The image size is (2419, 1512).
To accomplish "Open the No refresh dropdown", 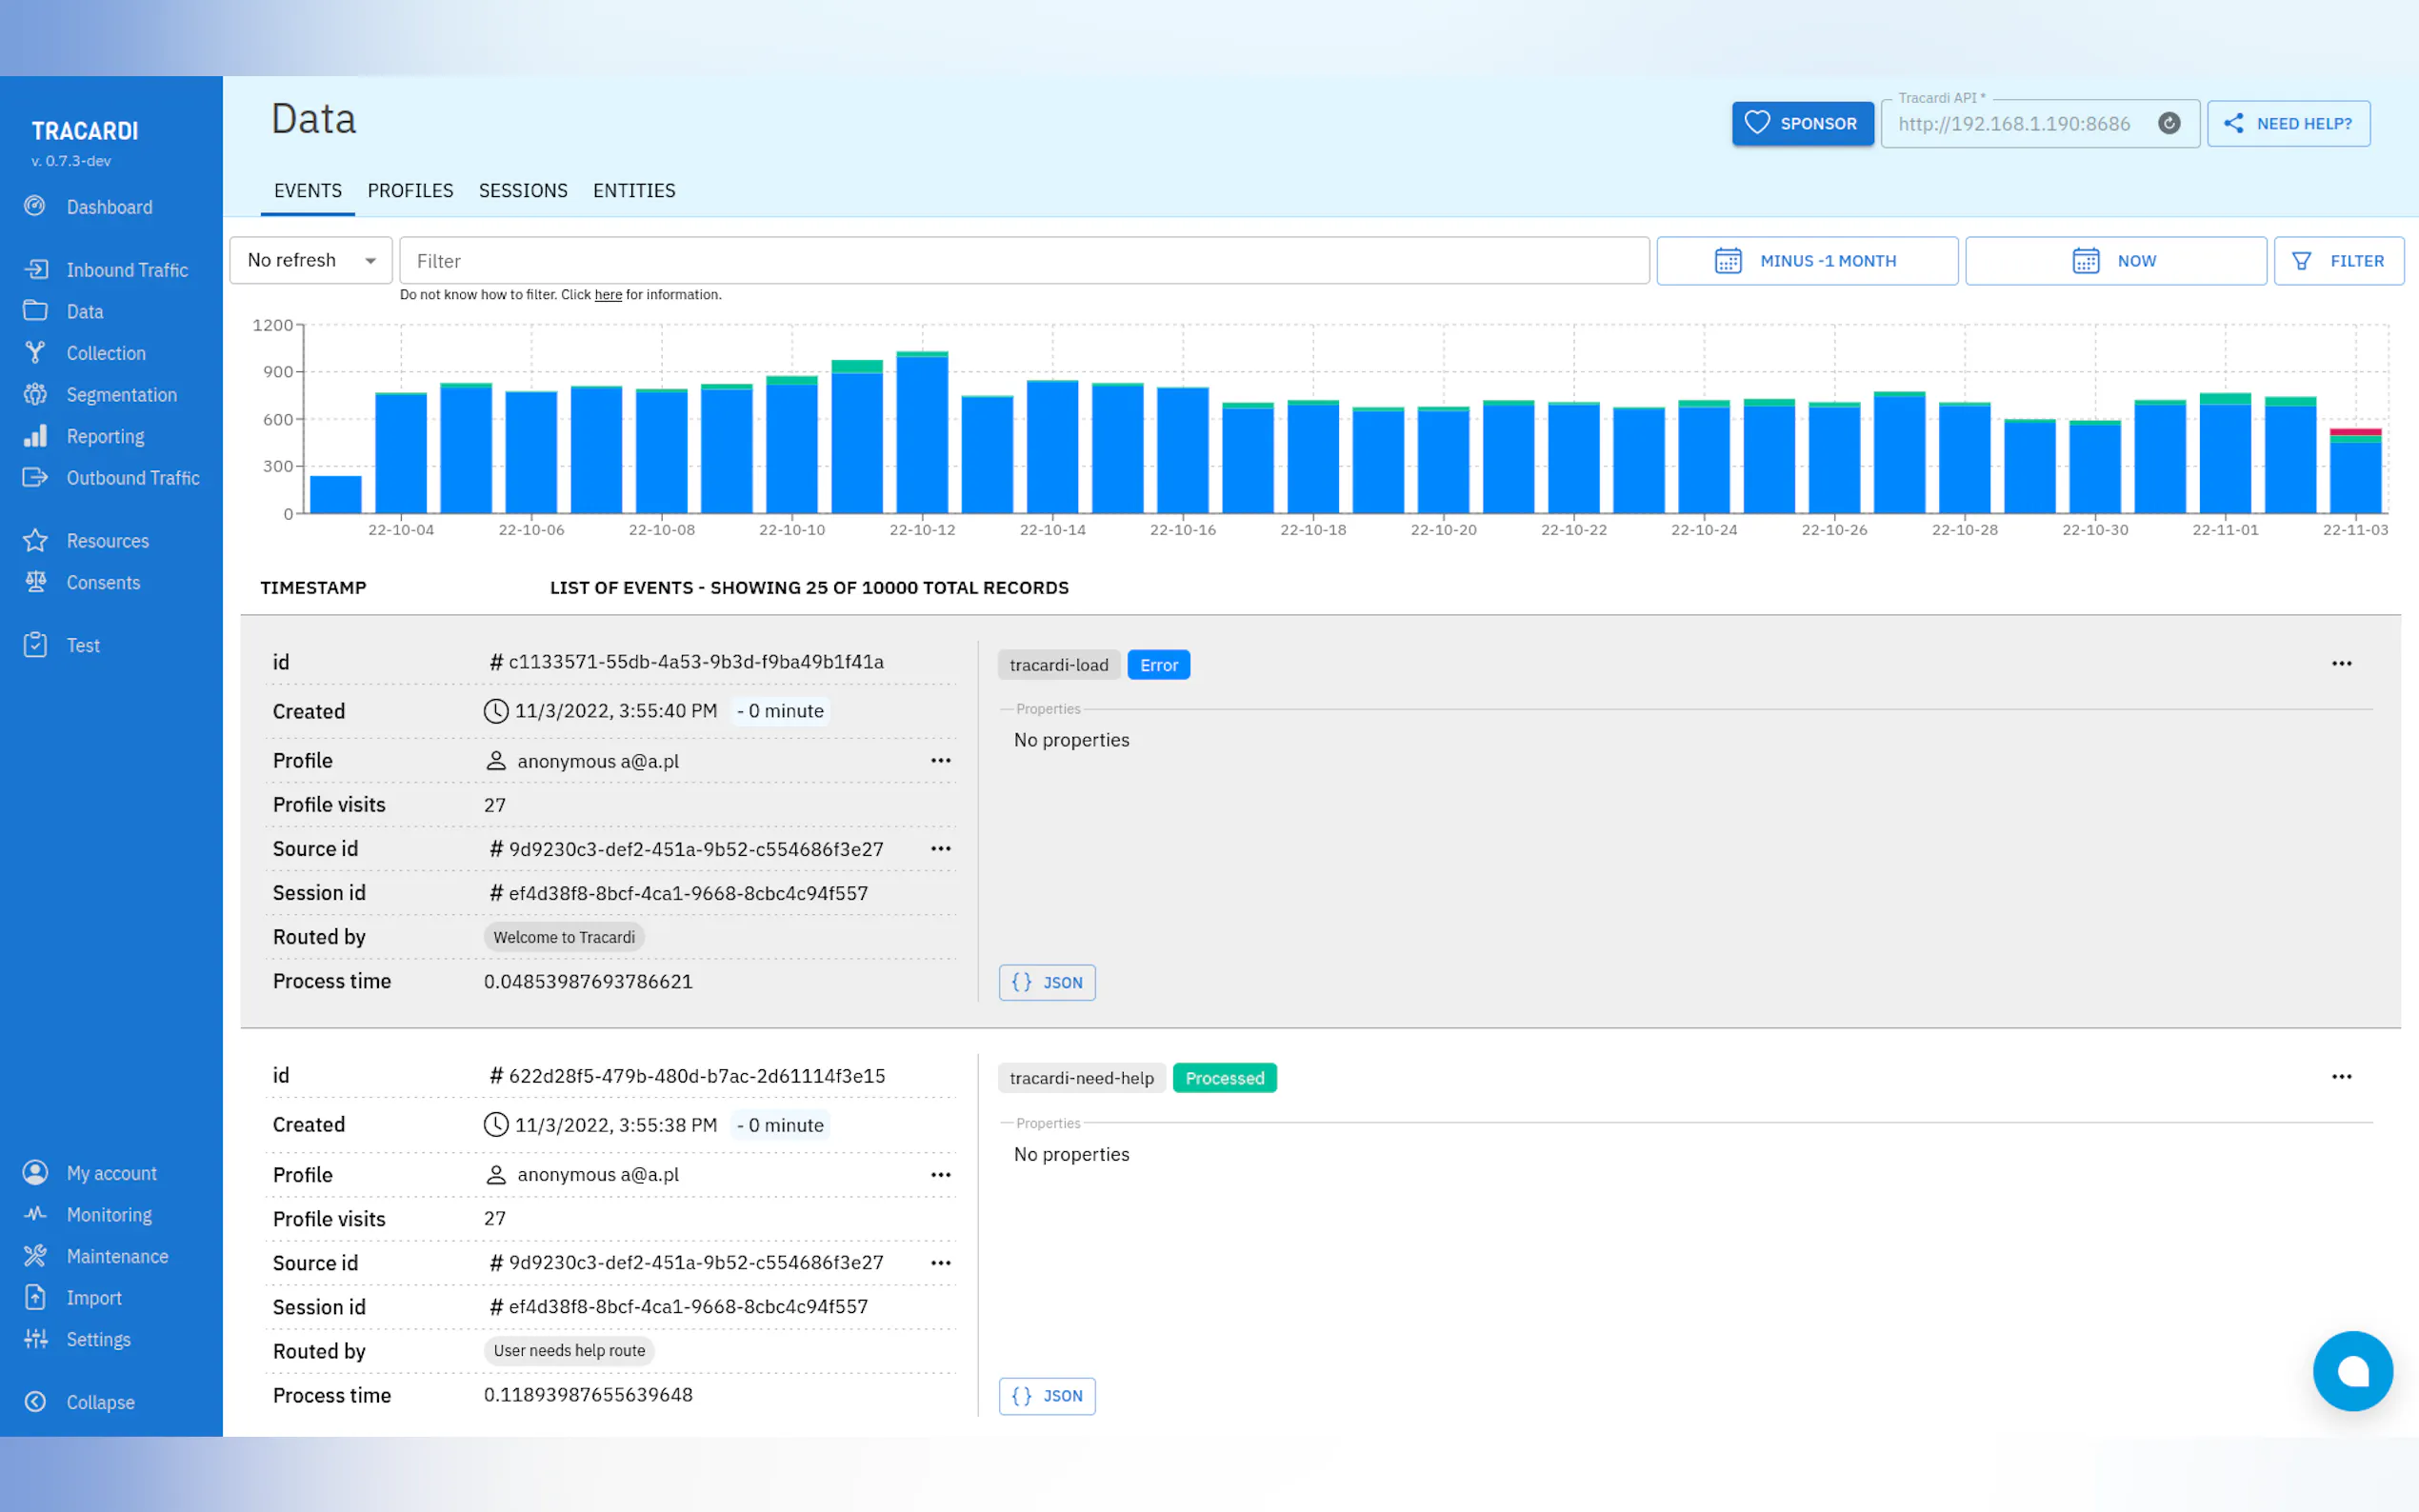I will point(310,260).
